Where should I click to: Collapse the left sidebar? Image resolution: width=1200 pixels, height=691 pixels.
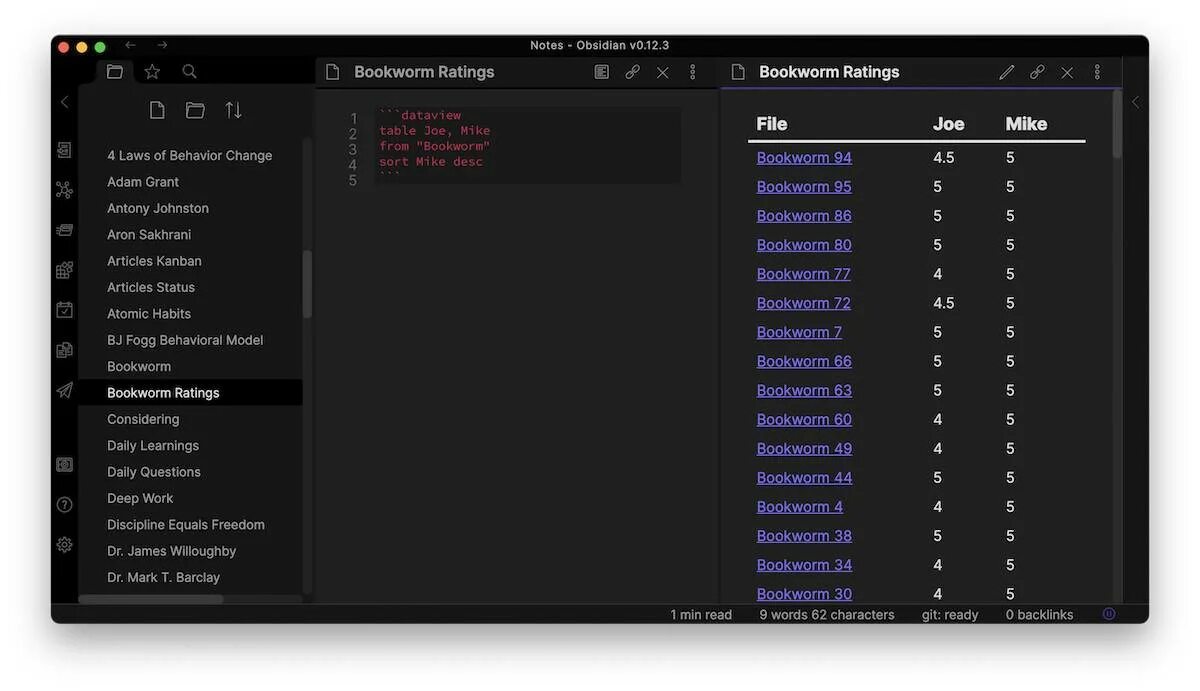click(x=65, y=102)
